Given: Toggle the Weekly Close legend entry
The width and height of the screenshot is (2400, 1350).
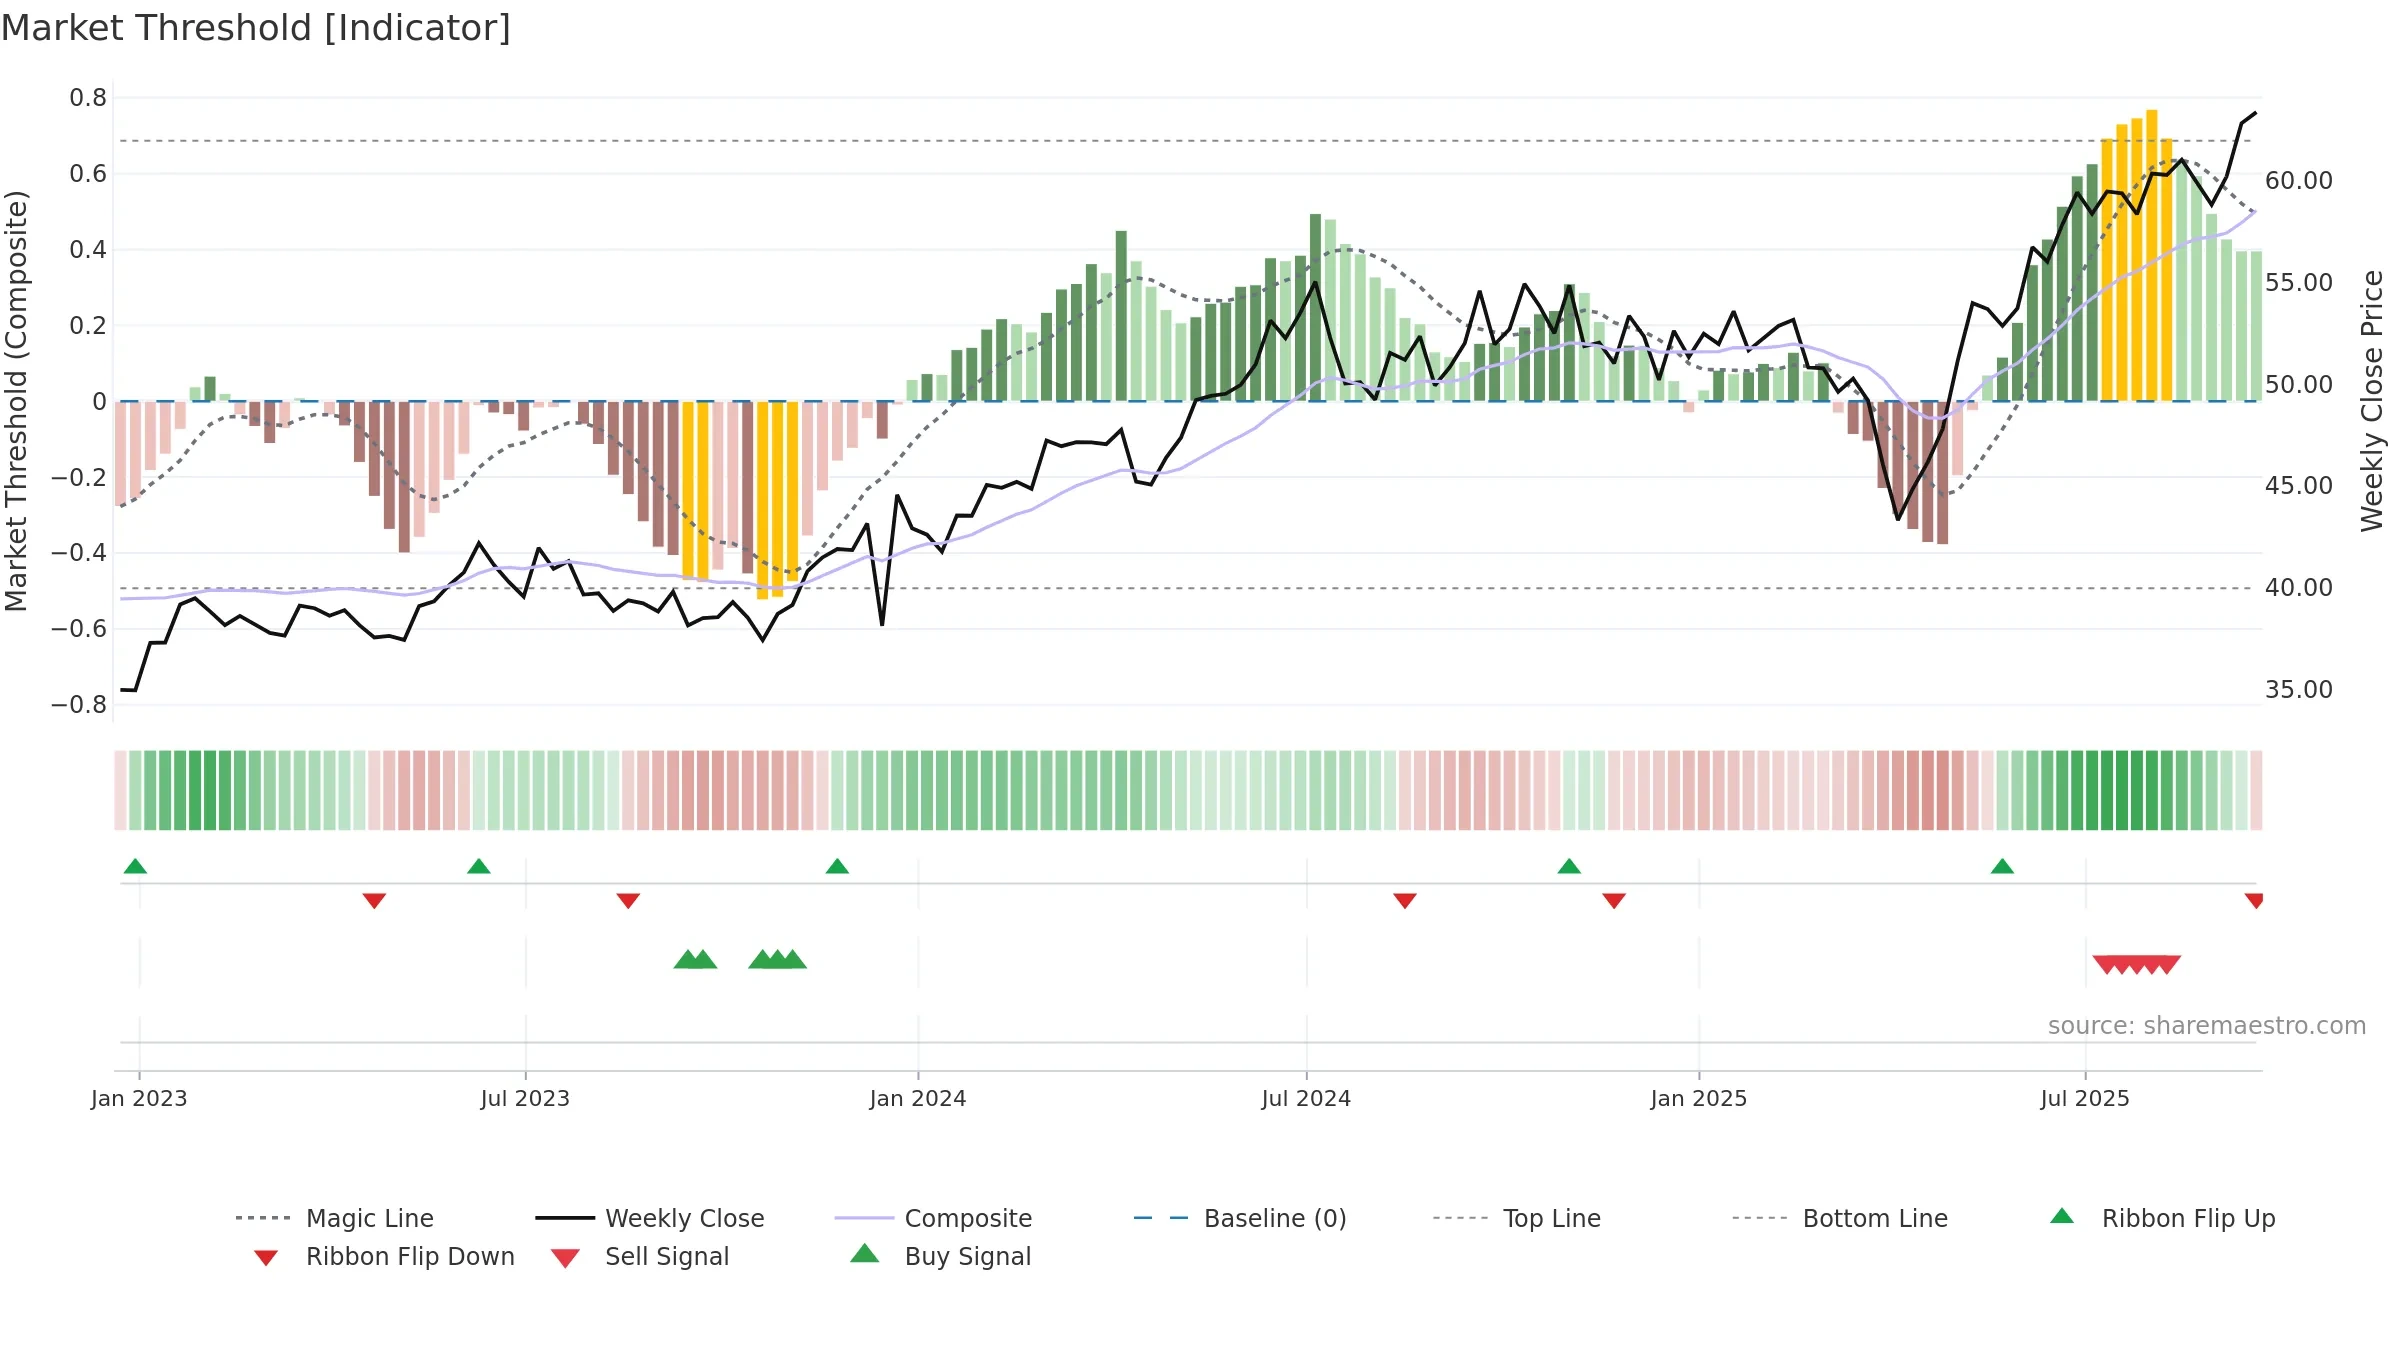Looking at the screenshot, I should pos(650,1218).
